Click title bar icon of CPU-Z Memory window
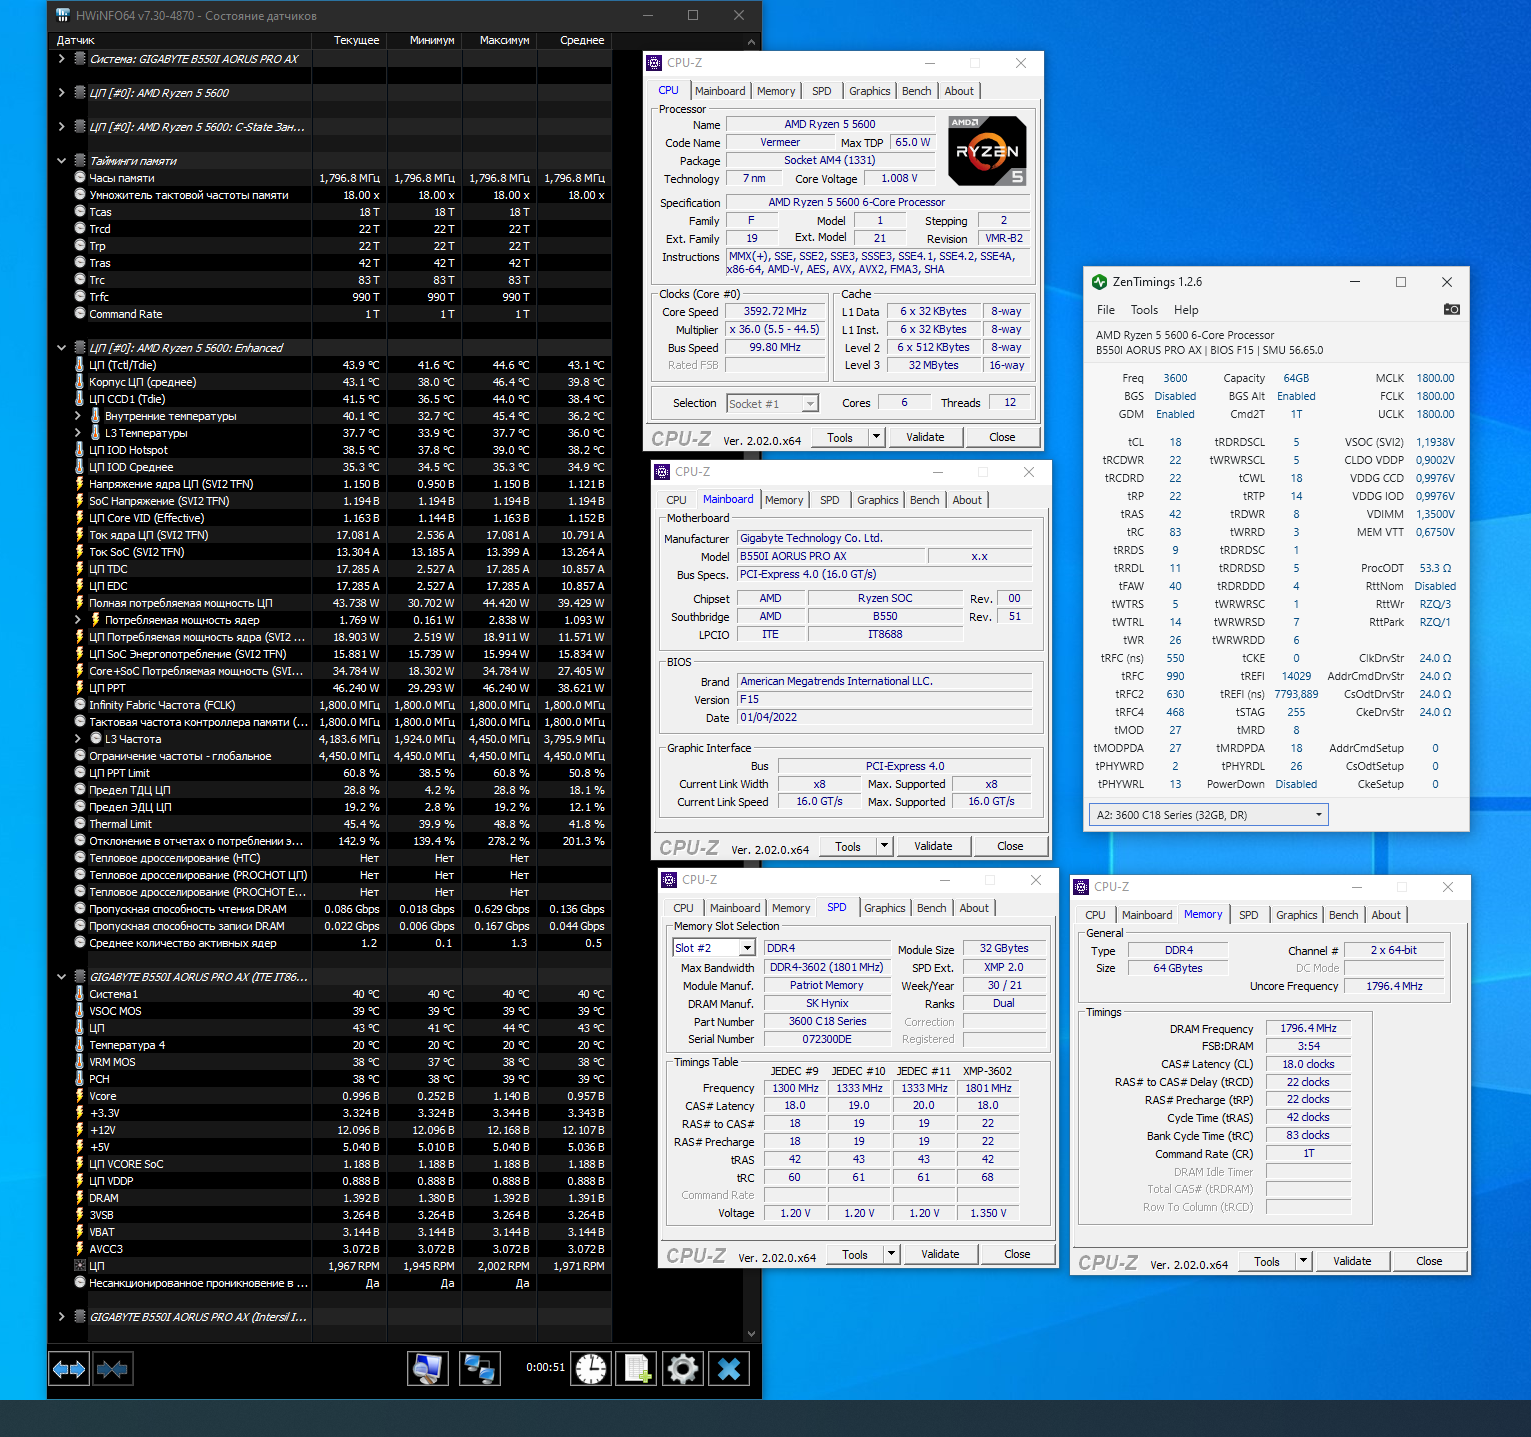The height and width of the screenshot is (1437, 1531). point(1081,887)
